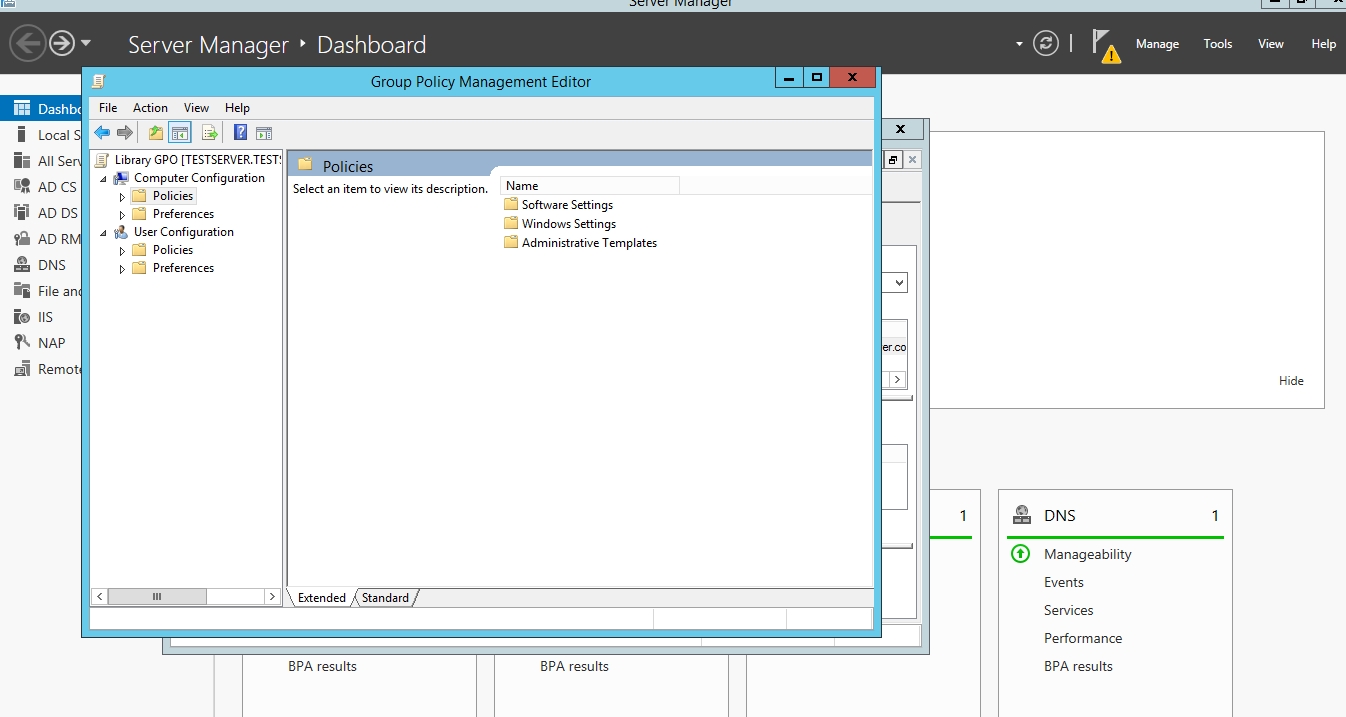Select DNS in Server Manager sidebar

point(51,265)
